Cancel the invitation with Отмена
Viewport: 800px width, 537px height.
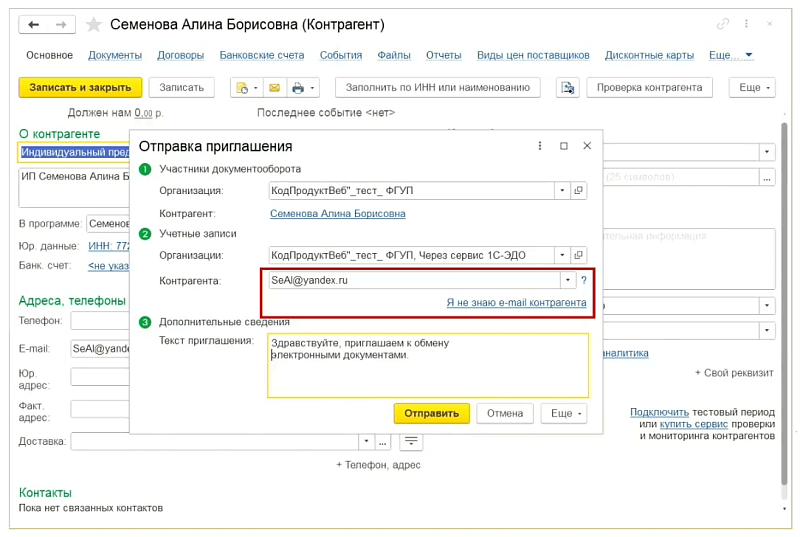[505, 414]
